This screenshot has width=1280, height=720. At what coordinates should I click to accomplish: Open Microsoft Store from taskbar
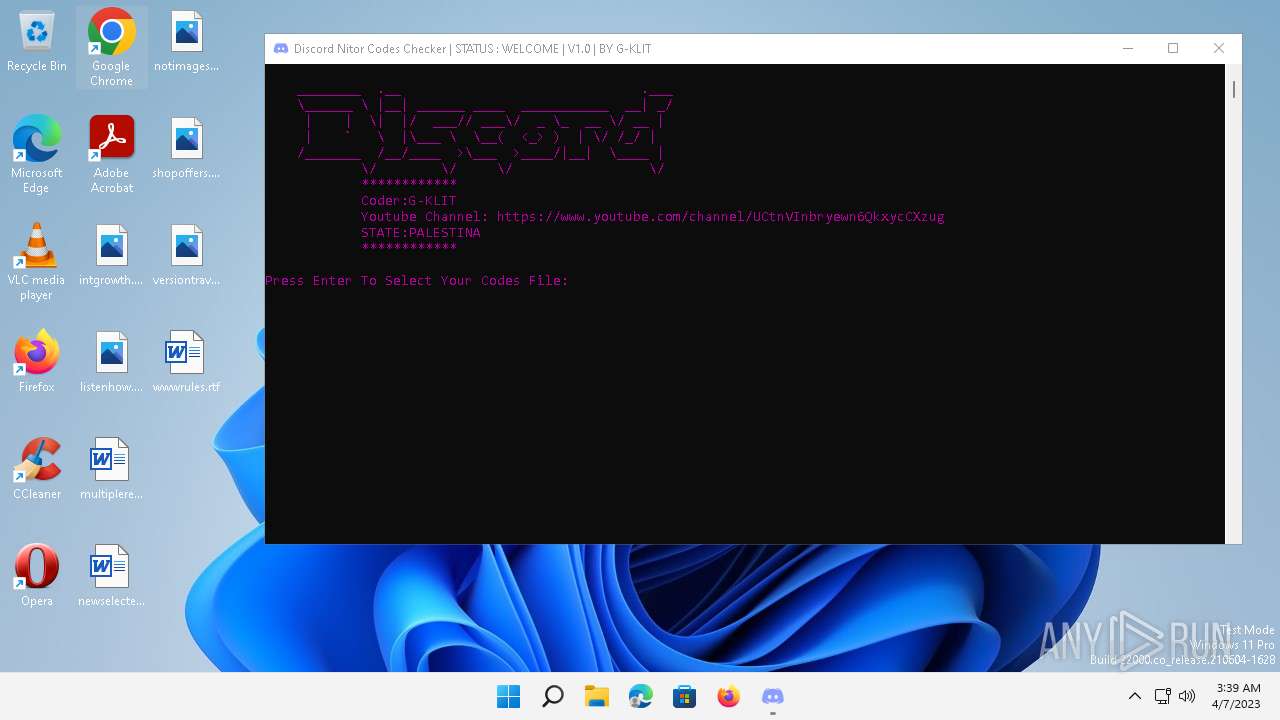[x=685, y=696]
